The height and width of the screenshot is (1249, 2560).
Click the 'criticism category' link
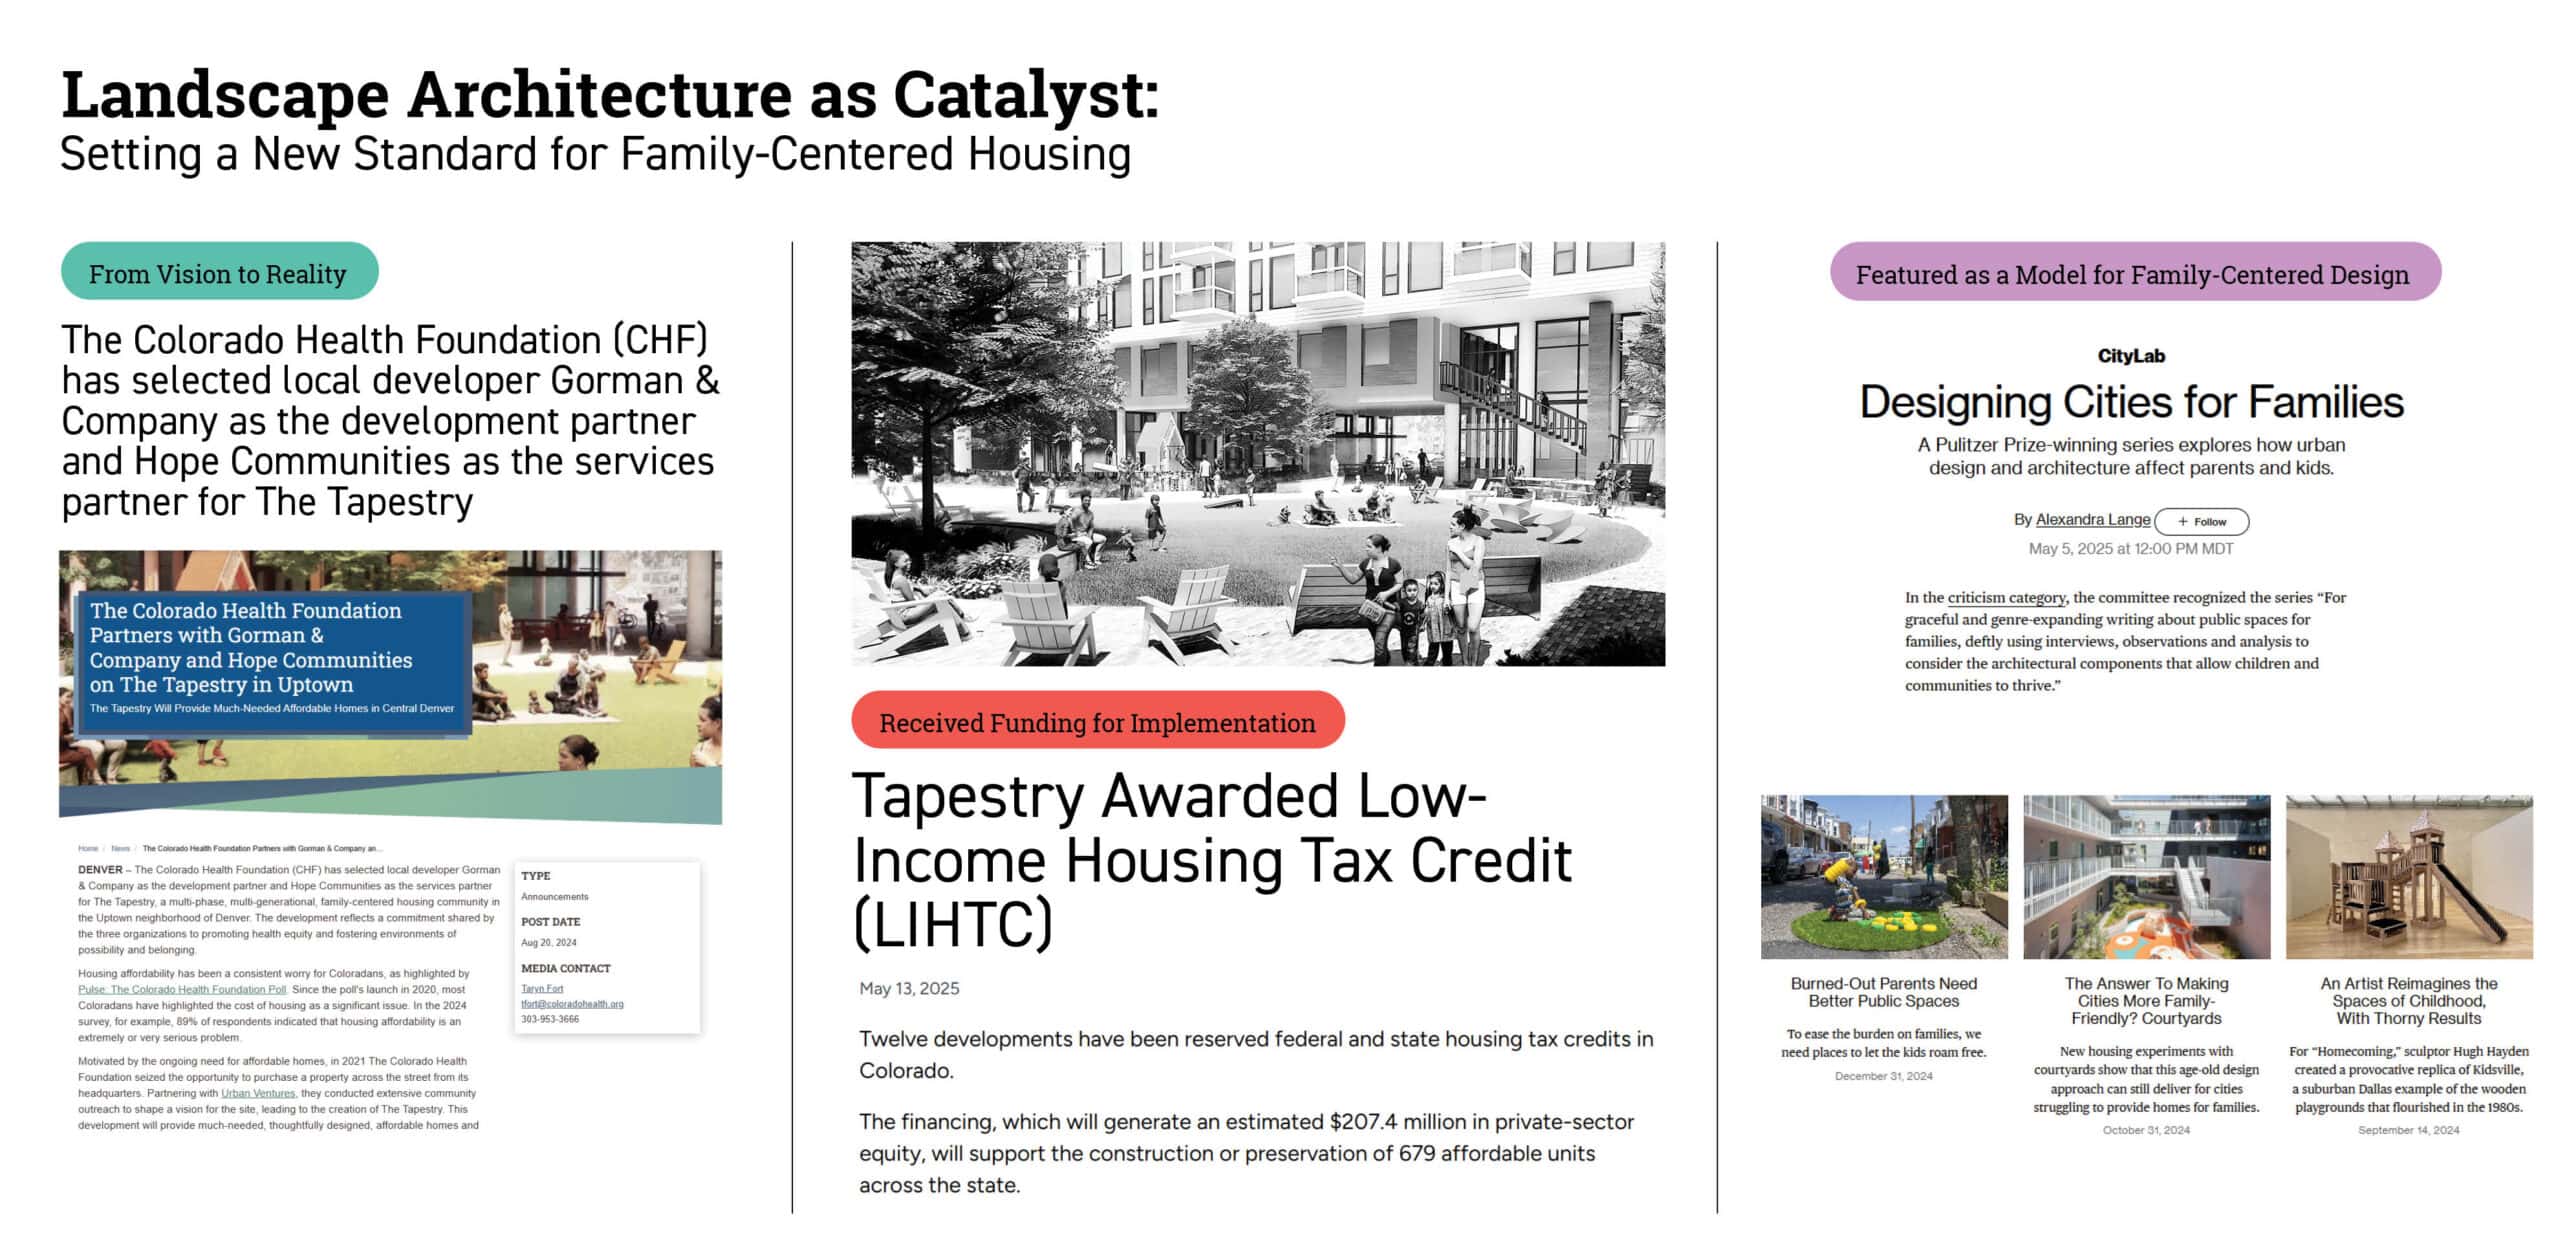tap(2006, 597)
